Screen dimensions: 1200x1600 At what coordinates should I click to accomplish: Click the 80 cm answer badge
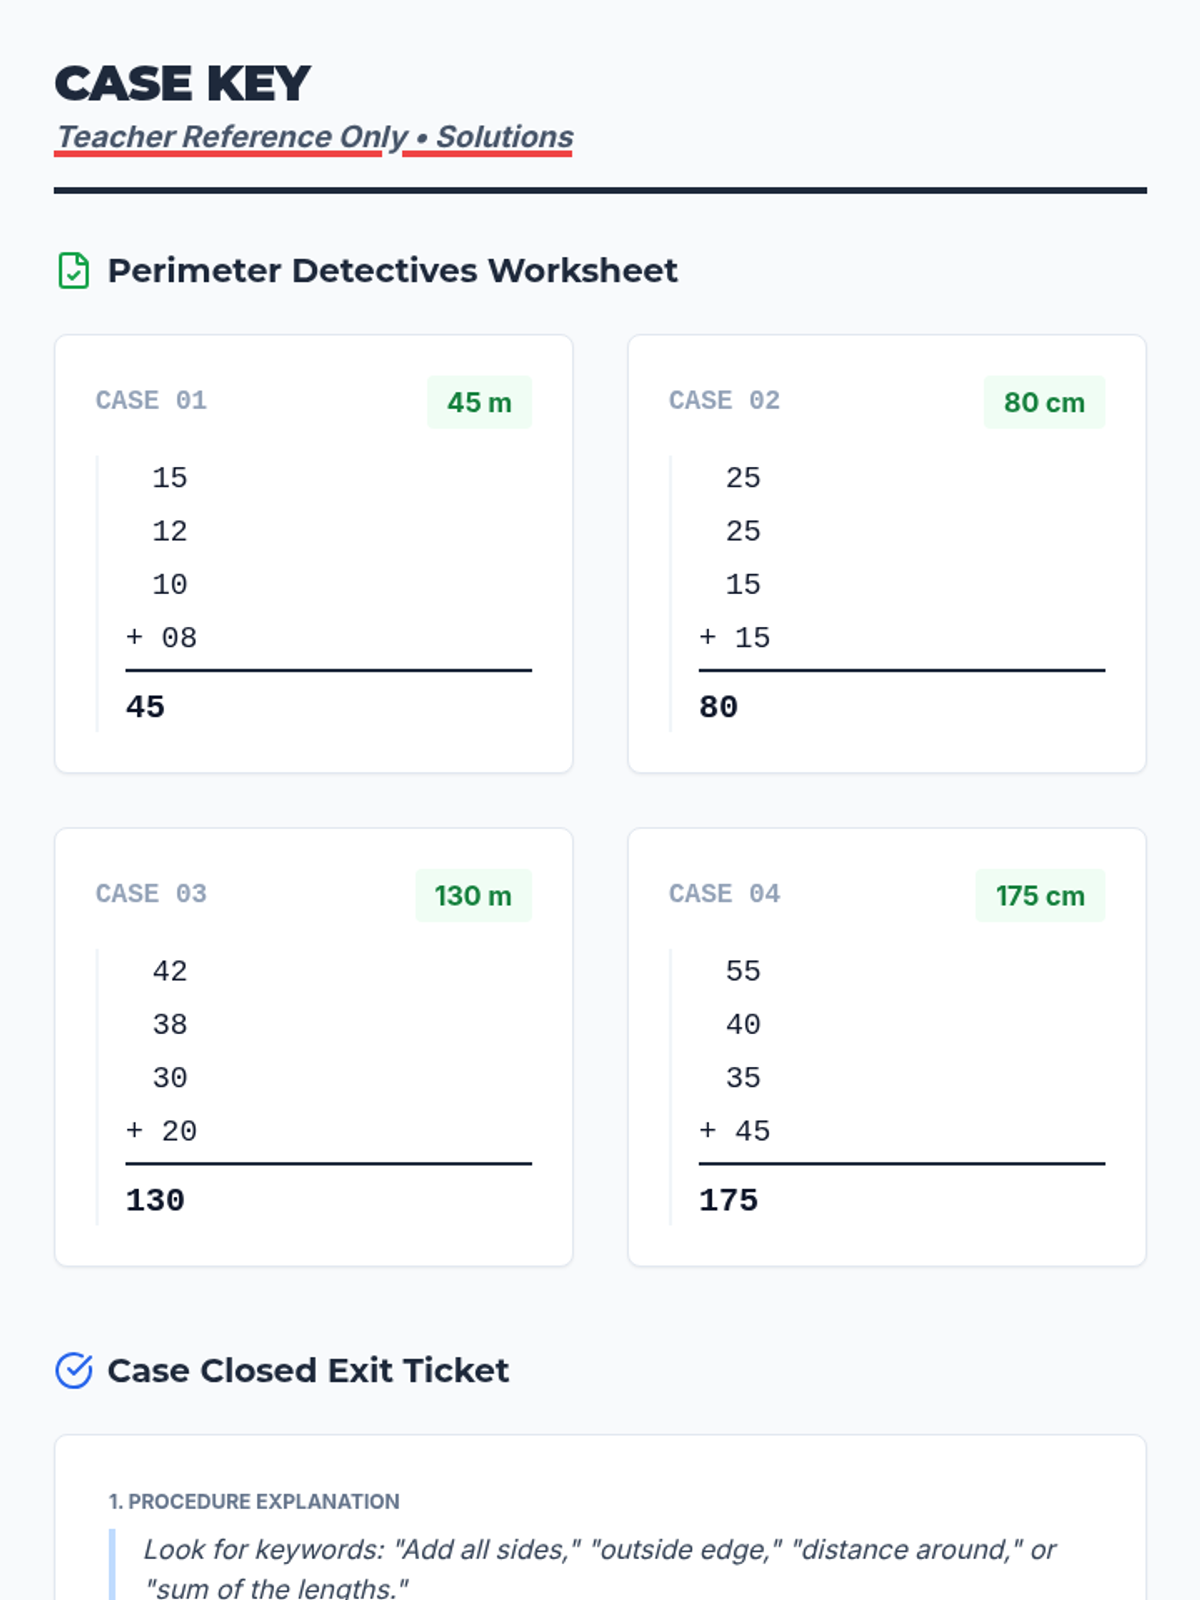(1044, 402)
